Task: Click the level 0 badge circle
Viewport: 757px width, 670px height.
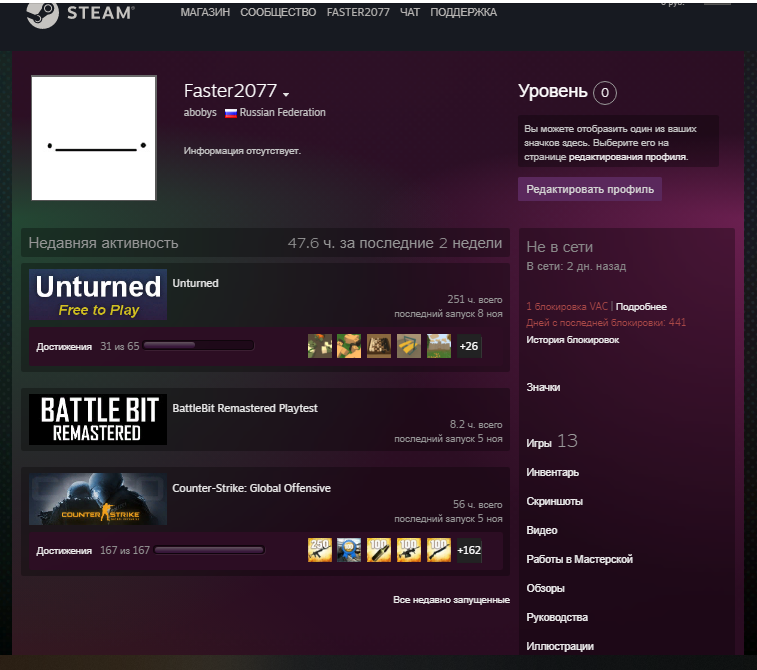Action: pyautogui.click(x=604, y=93)
